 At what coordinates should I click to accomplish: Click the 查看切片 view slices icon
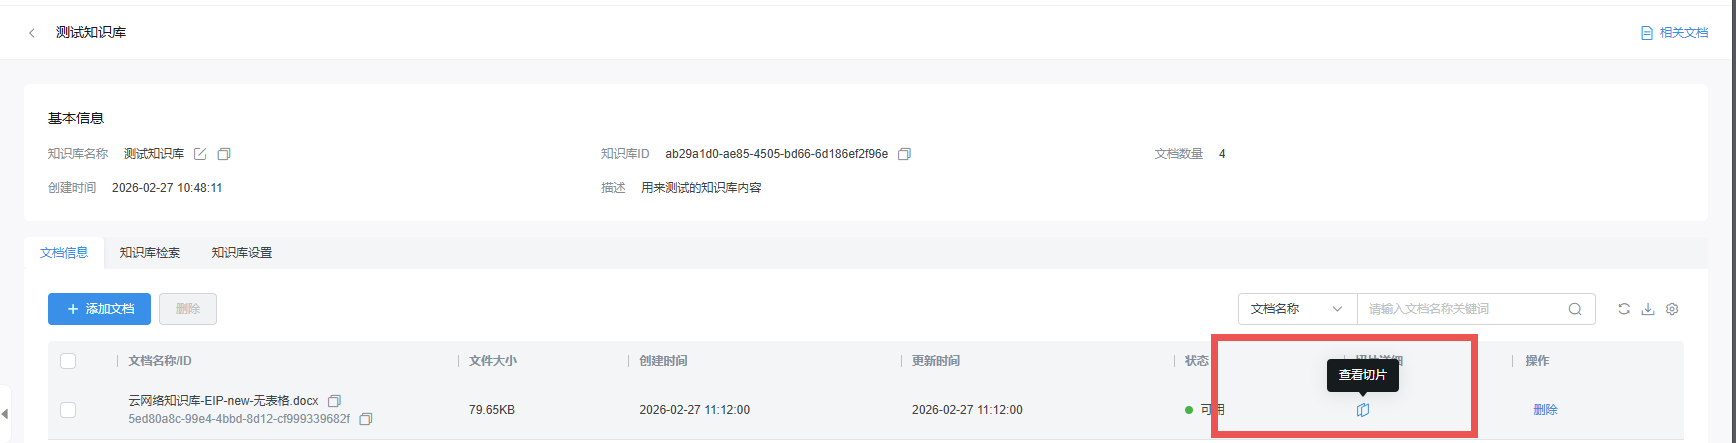pyautogui.click(x=1362, y=410)
